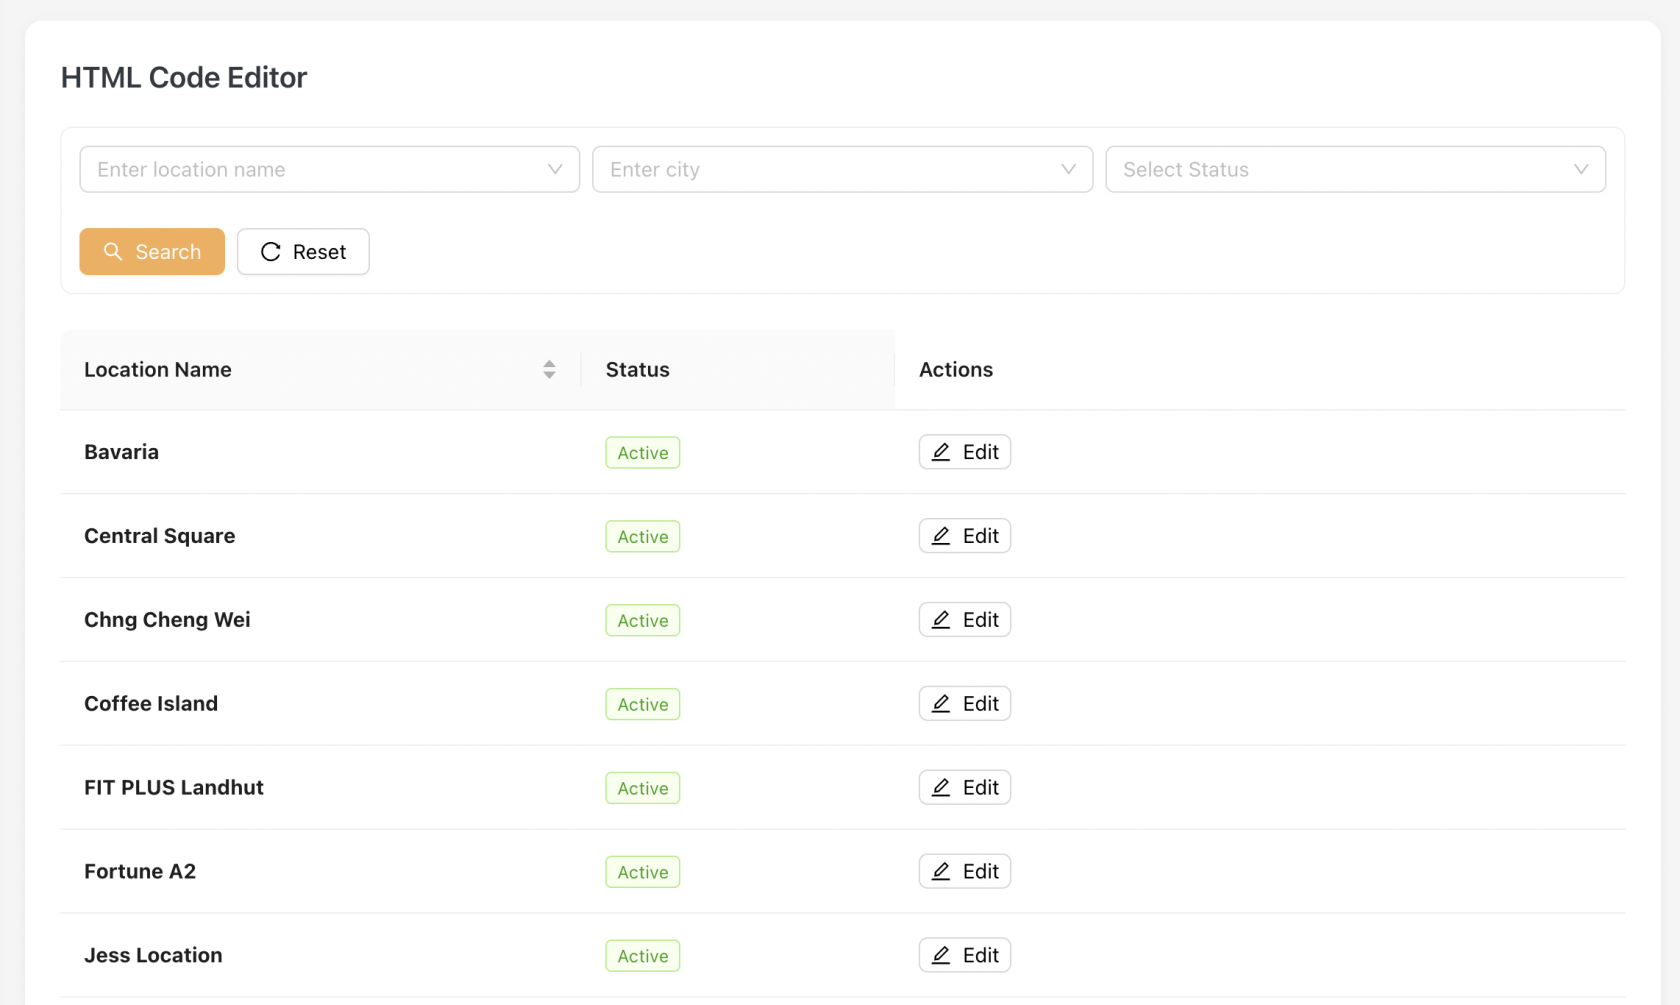Edit the Central Square location
The image size is (1680, 1005).
(x=965, y=536)
